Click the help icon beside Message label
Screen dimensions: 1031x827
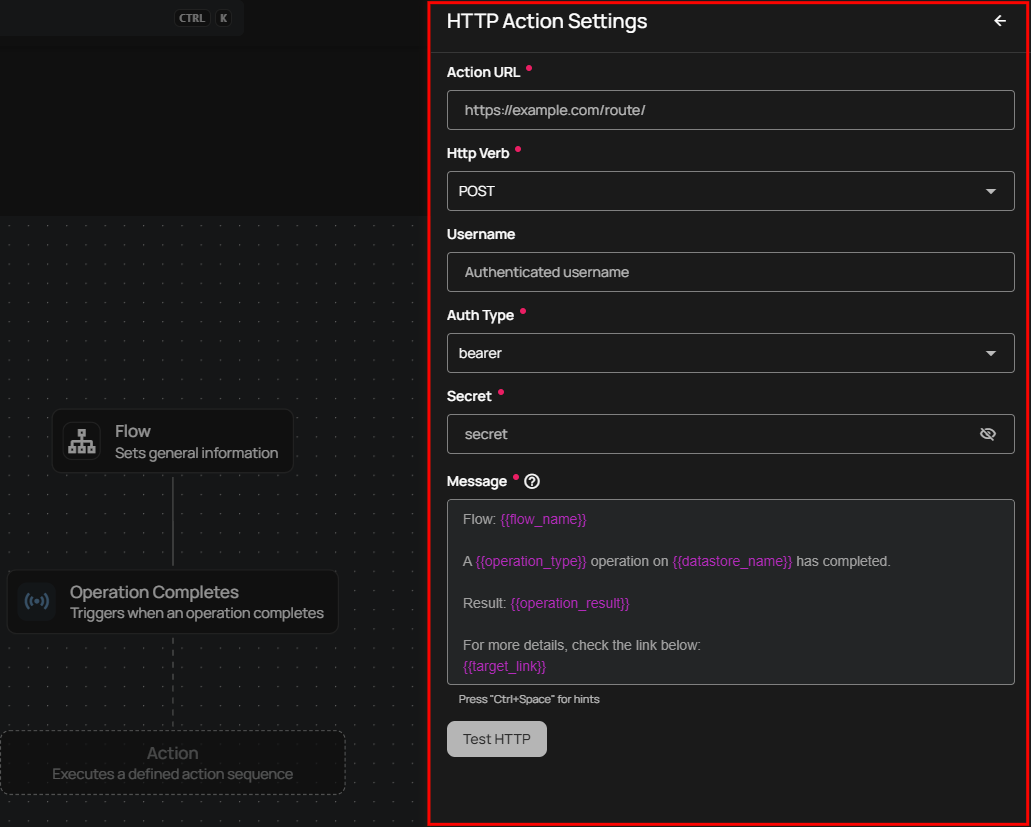click(532, 481)
